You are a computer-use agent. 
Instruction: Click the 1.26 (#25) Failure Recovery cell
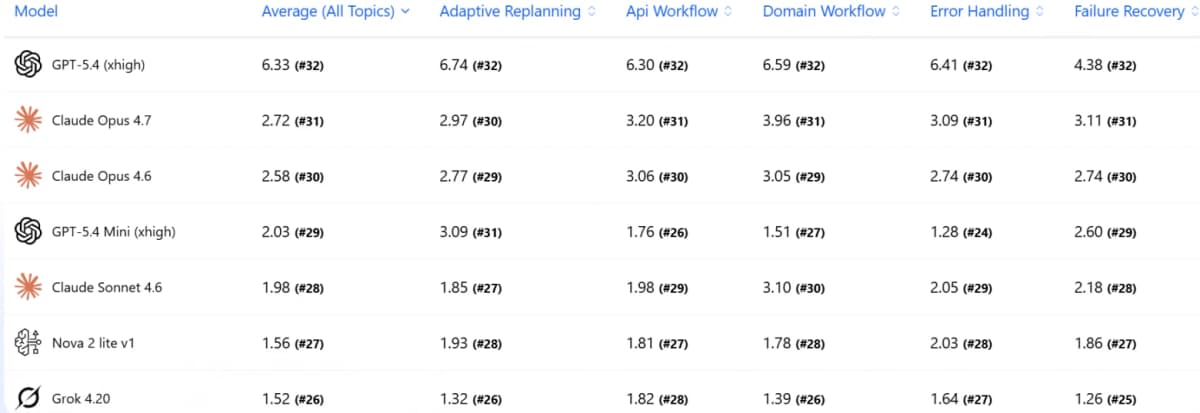(x=1105, y=399)
